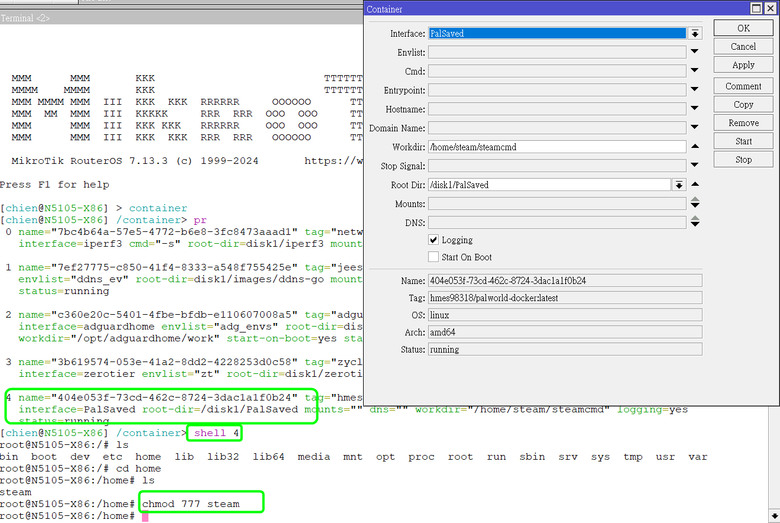
Task: Click 'Press F1 for help' text
Action: (54, 185)
